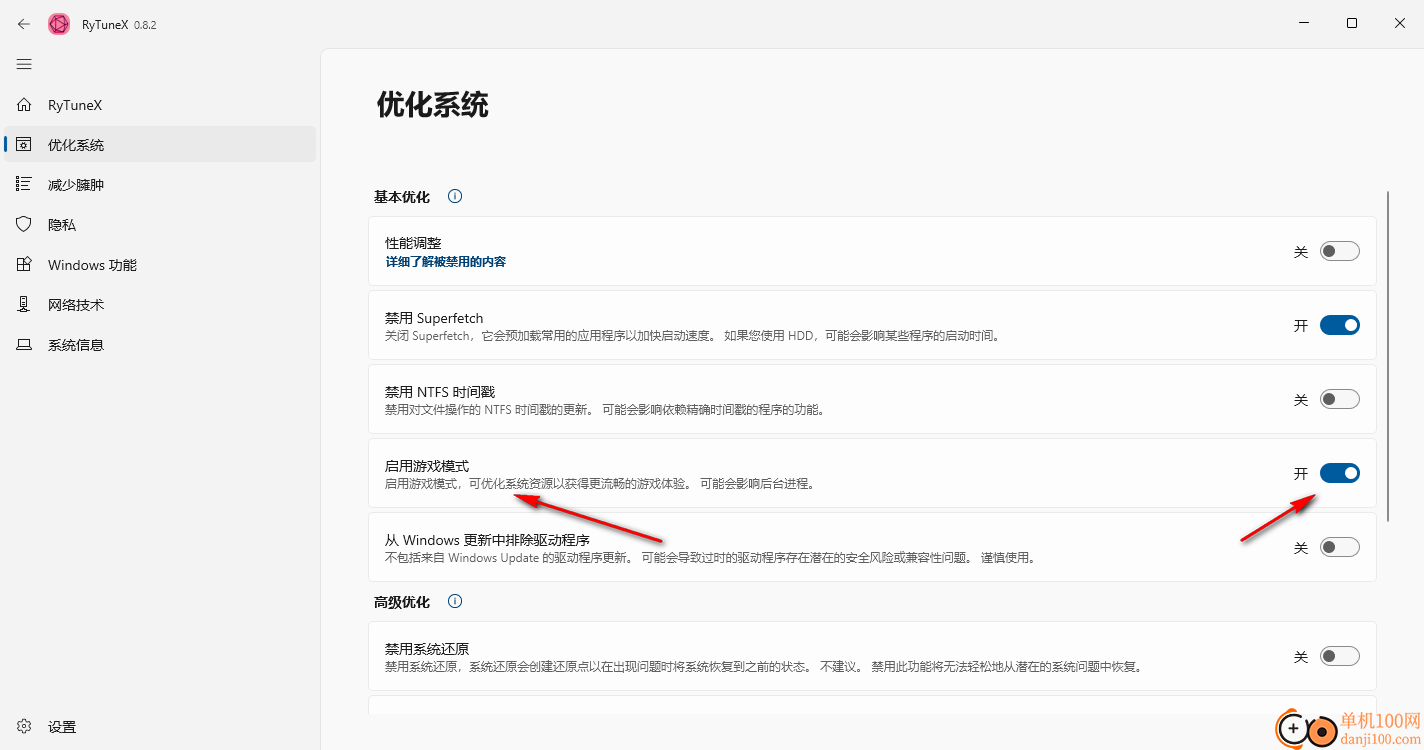The width and height of the screenshot is (1424, 750).
Task: Click the 基本优化 section heading
Action: pos(402,197)
